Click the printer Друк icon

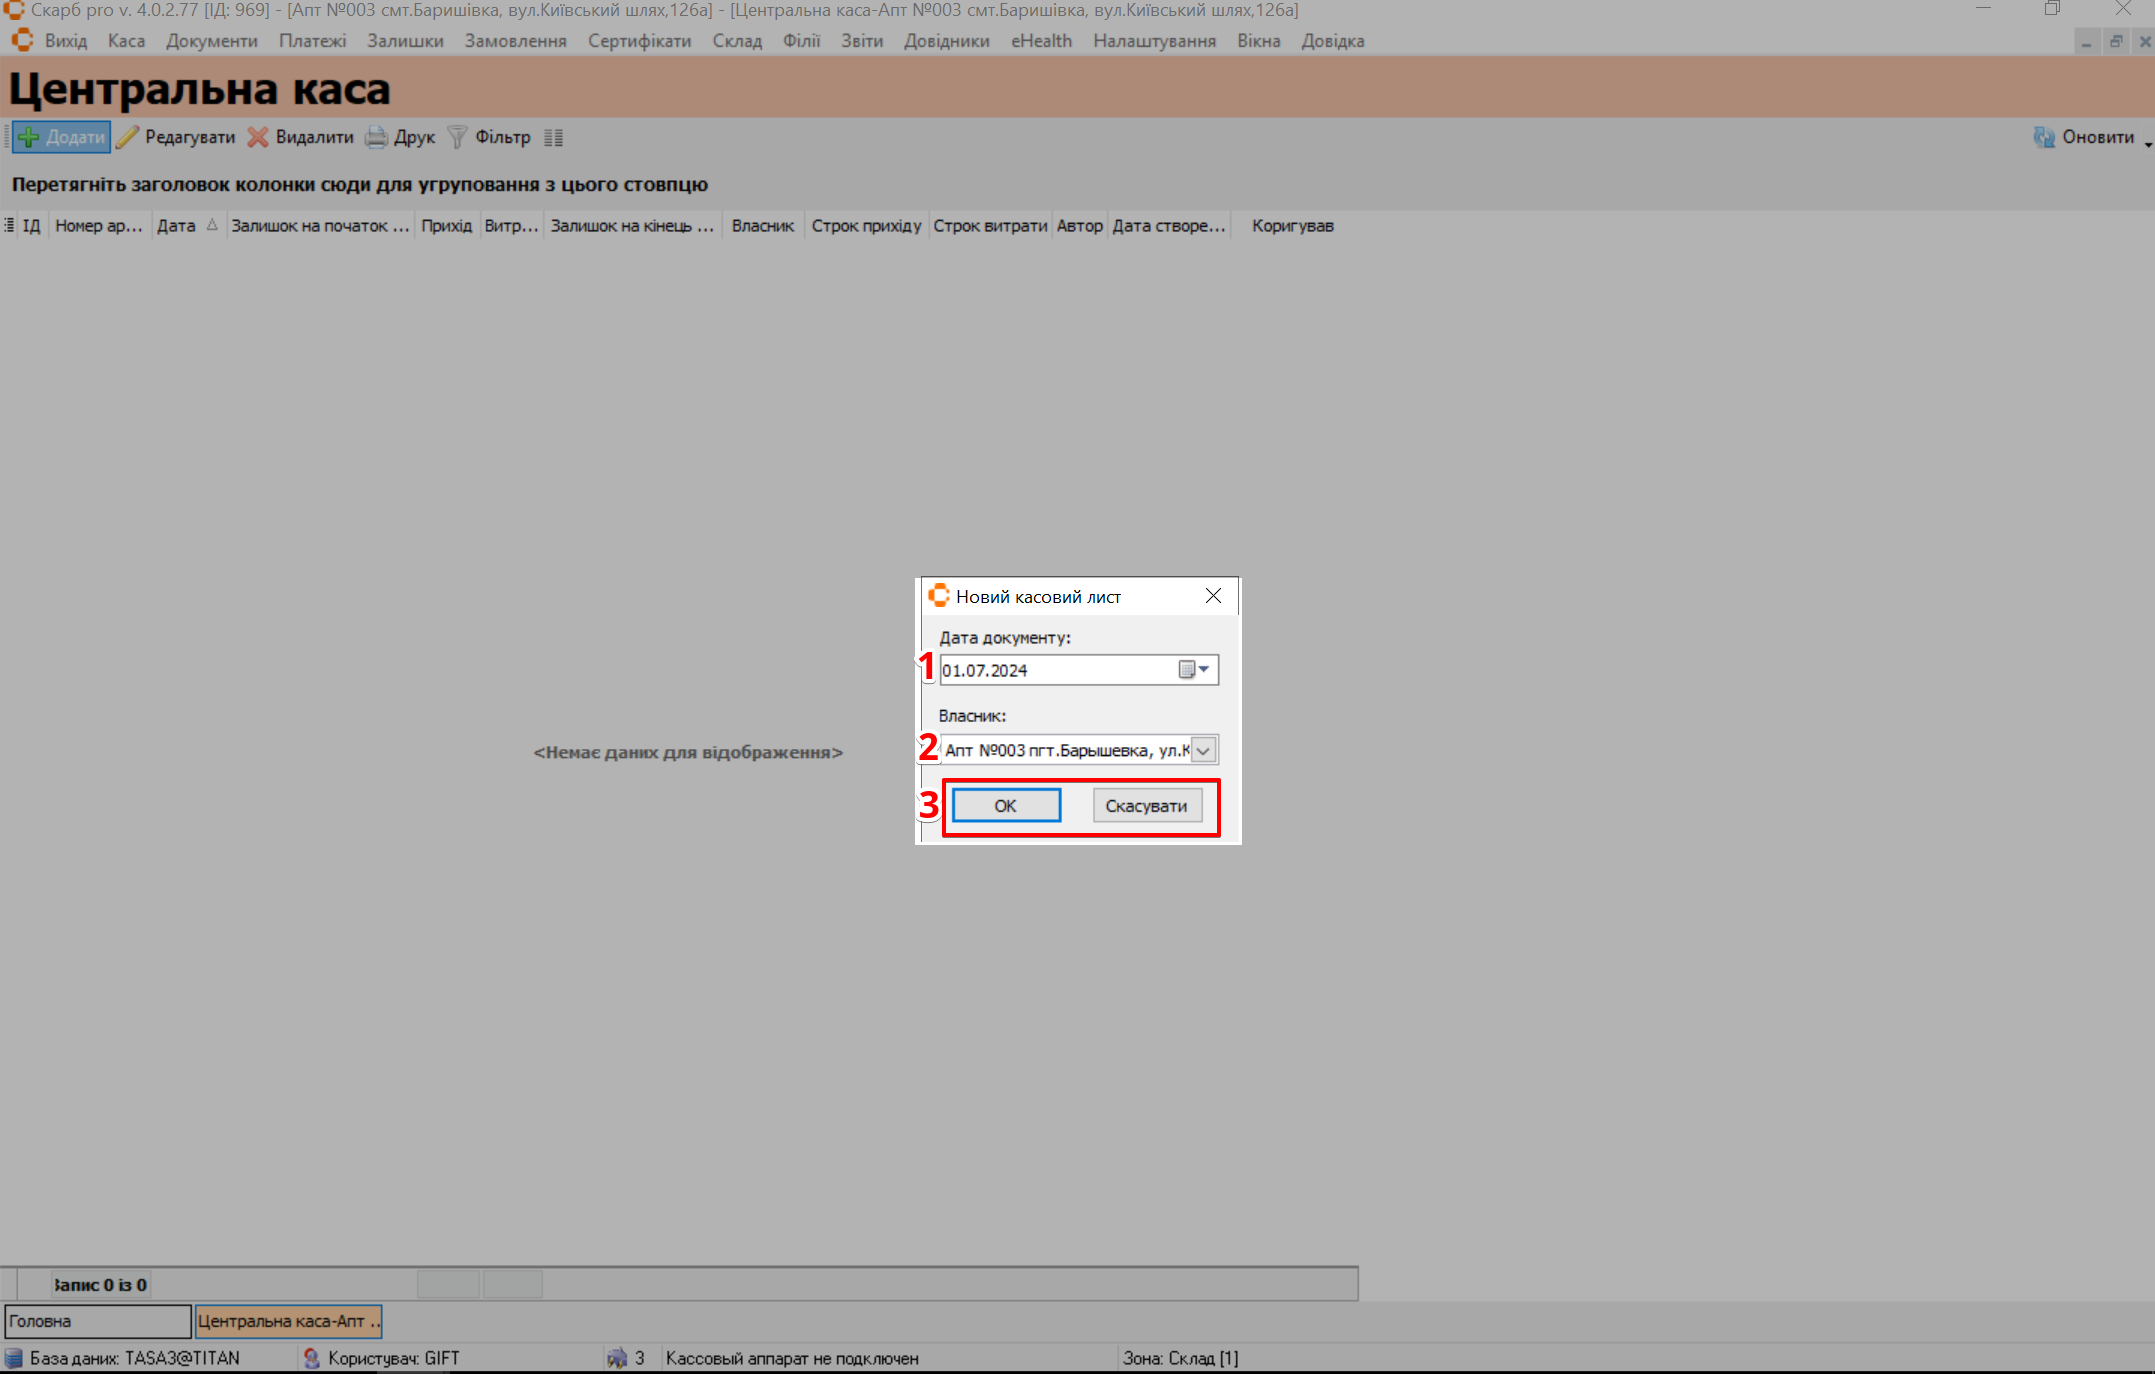coord(376,137)
